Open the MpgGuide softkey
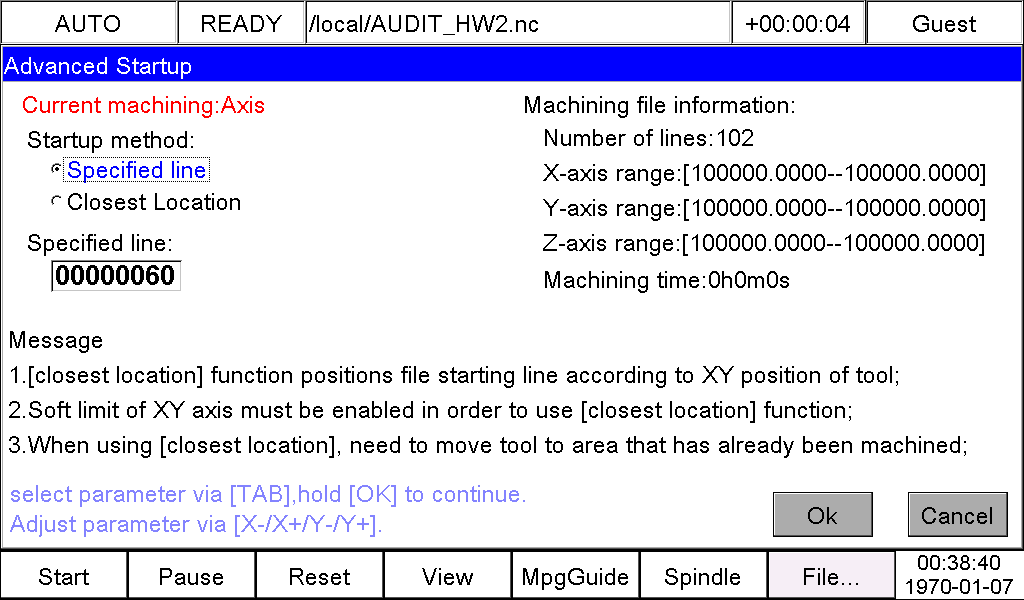Screen dimensions: 1024x600 coord(575,576)
